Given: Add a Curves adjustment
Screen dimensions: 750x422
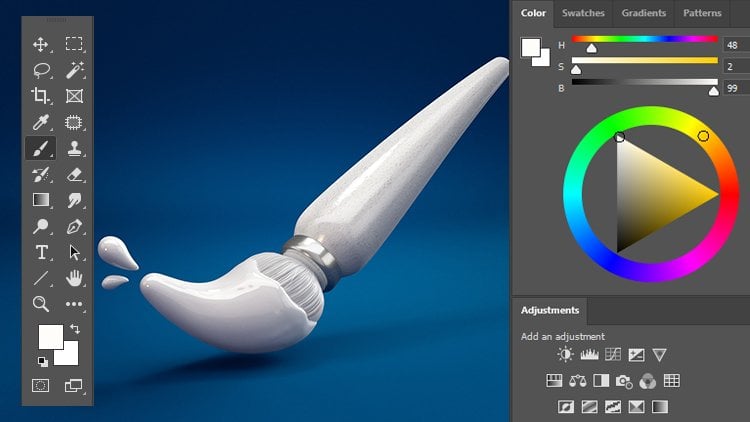Looking at the screenshot, I should (x=613, y=355).
